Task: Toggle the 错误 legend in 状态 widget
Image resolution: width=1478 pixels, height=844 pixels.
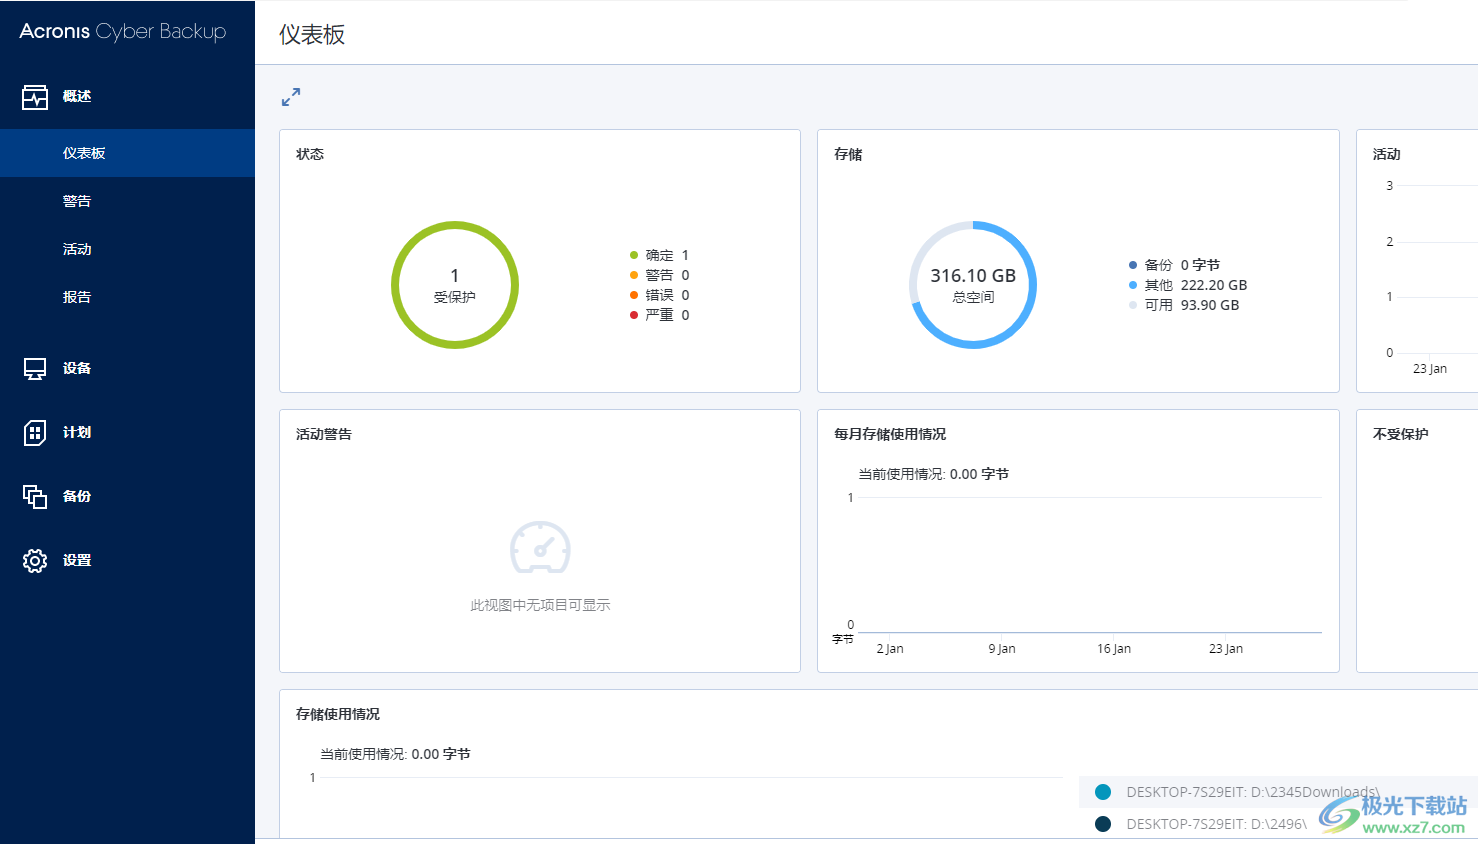Action: pos(658,294)
